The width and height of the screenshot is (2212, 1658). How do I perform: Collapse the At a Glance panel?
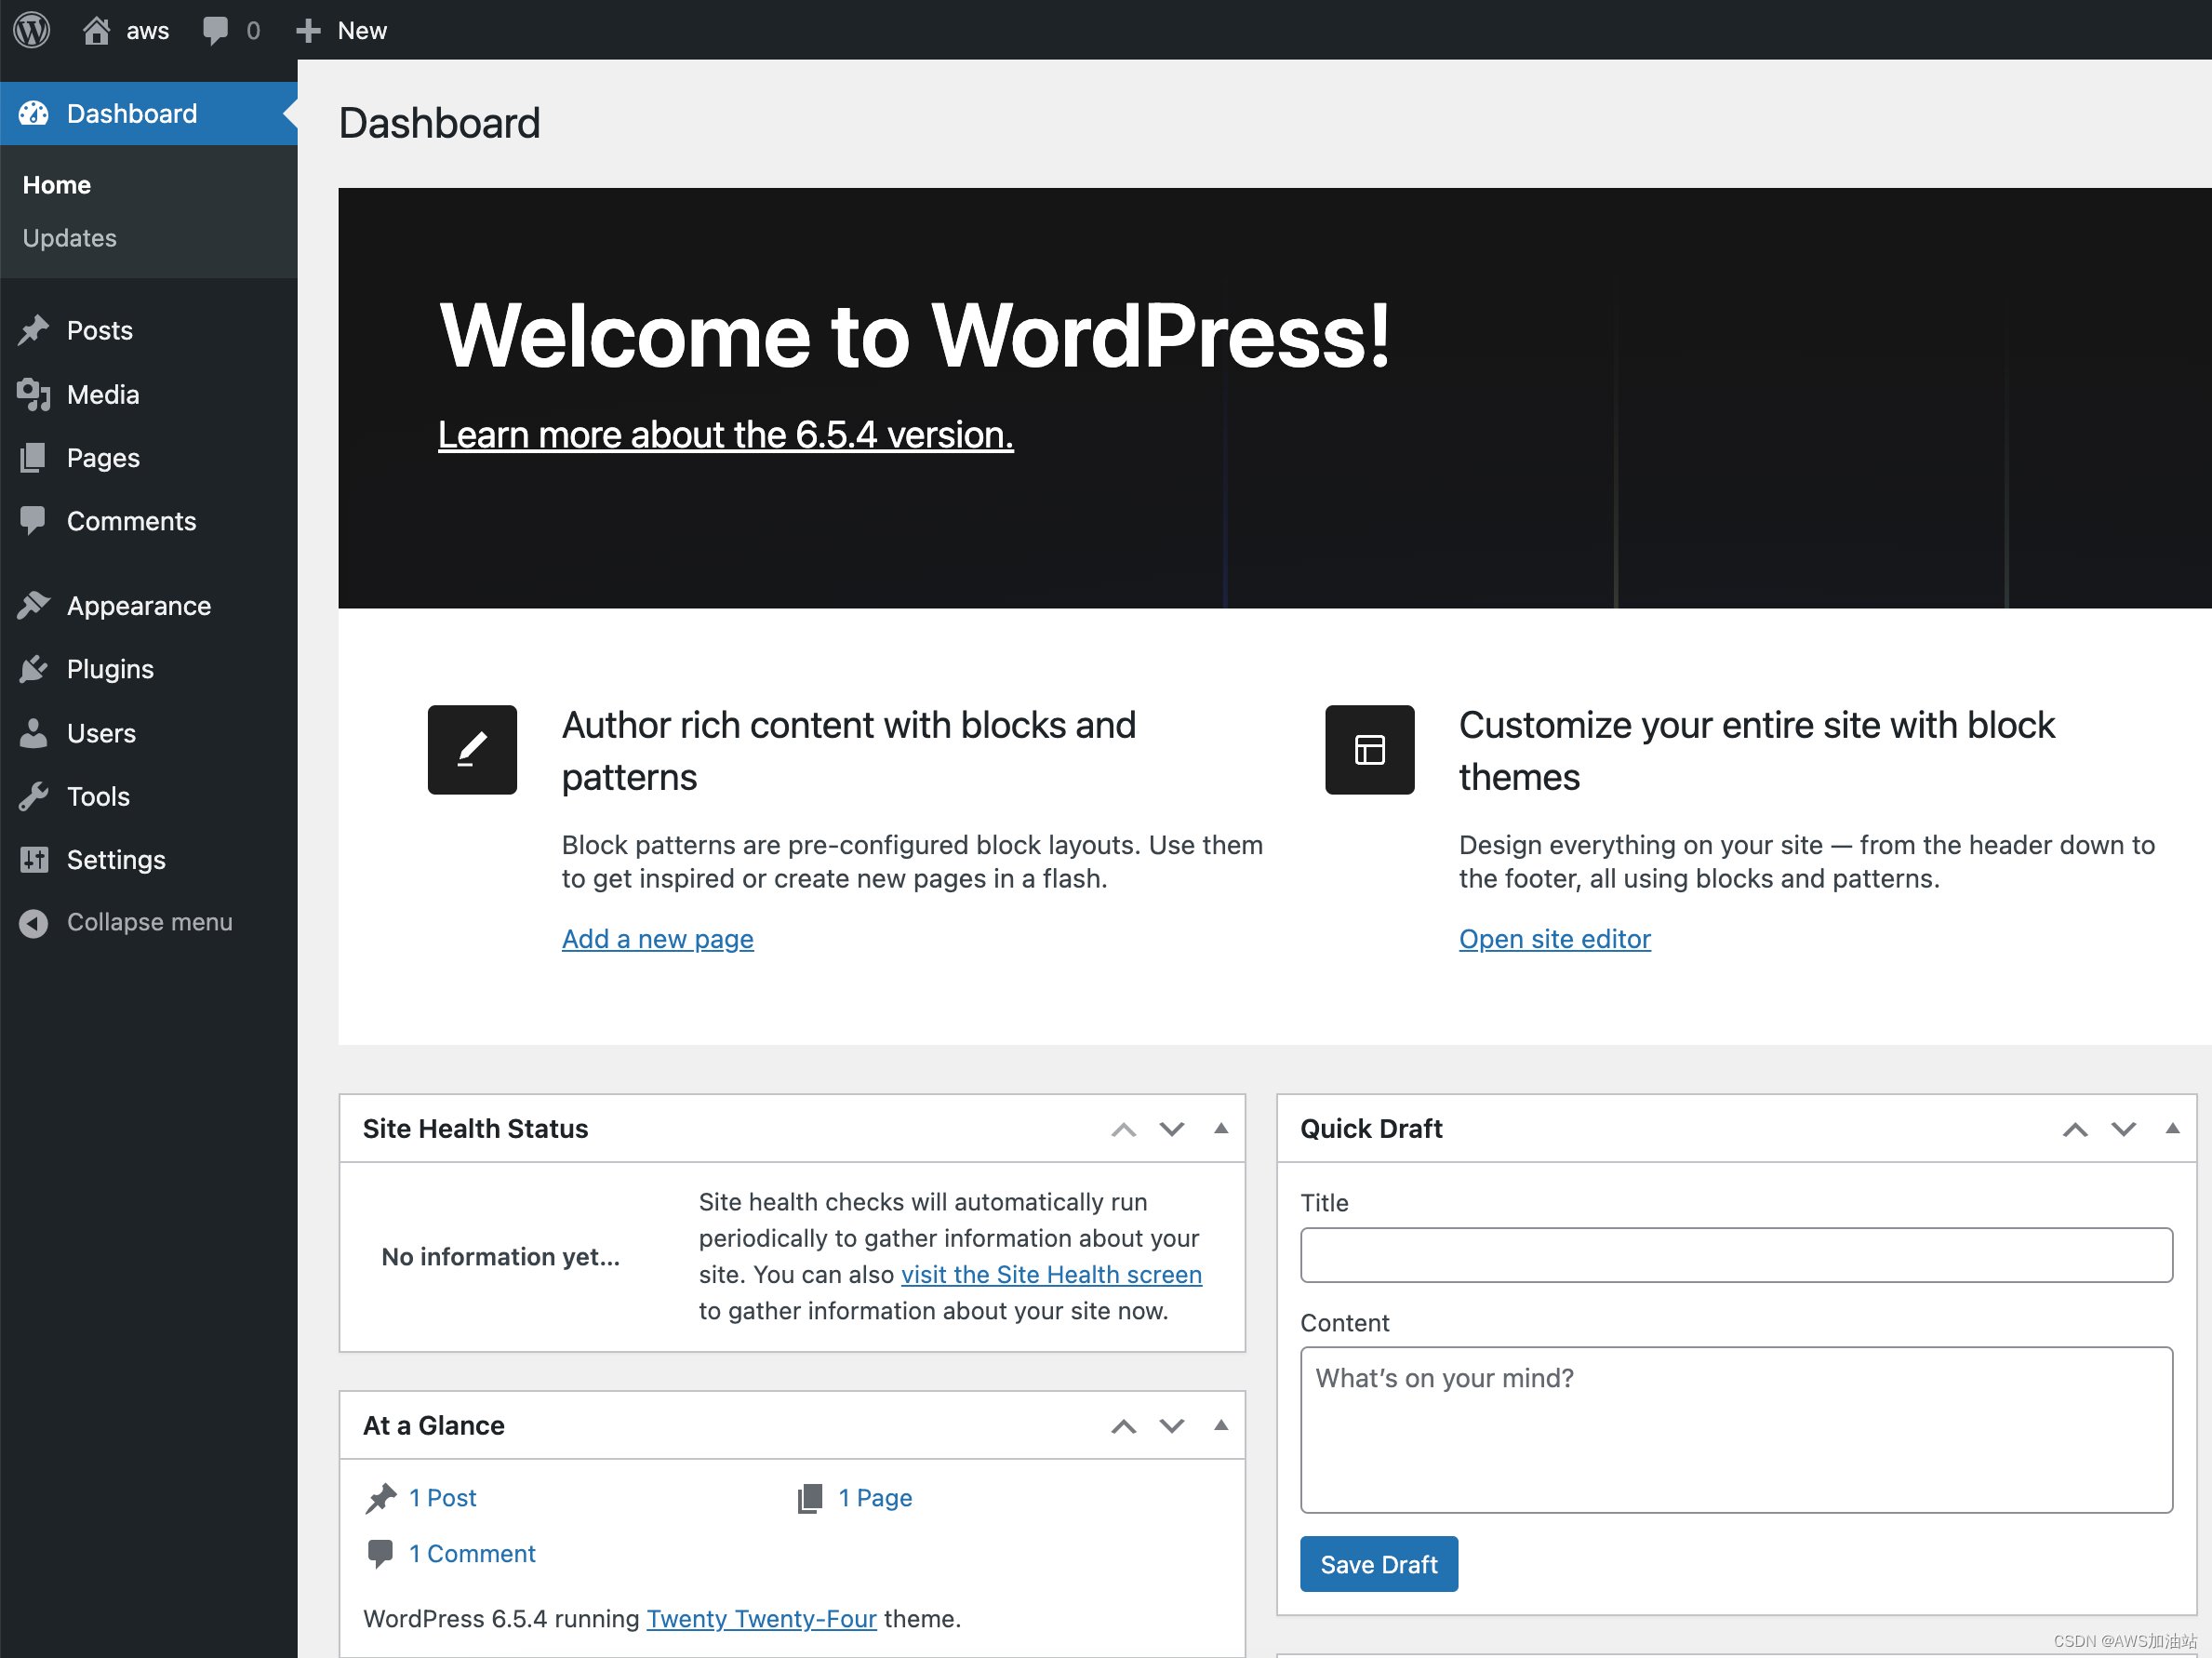pyautogui.click(x=1221, y=1425)
